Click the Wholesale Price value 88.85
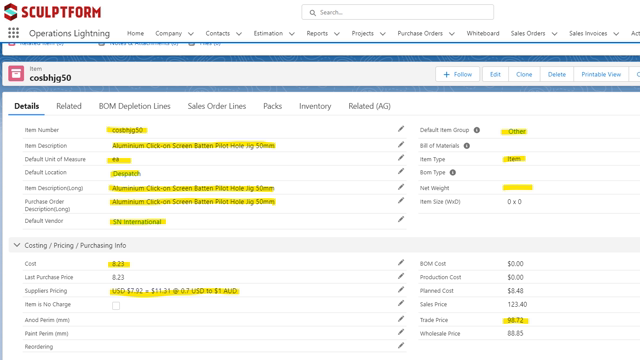Viewport: 640px width, 360px height. click(515, 333)
